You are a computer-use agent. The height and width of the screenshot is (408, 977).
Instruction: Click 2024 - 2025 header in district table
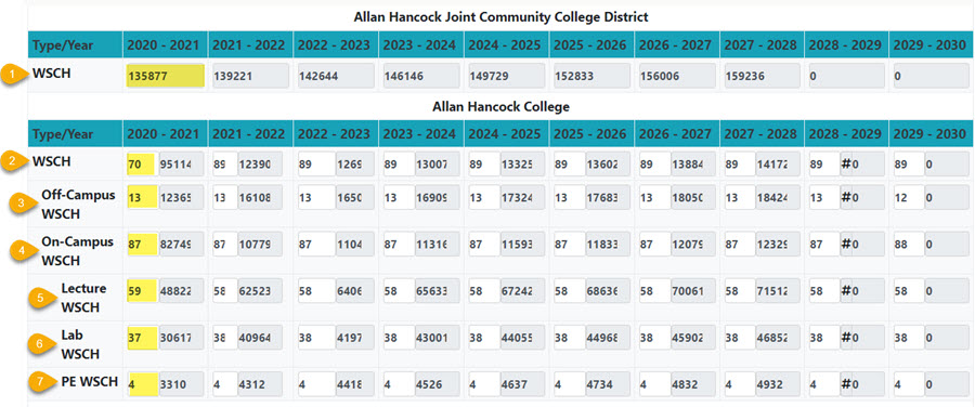point(507,45)
